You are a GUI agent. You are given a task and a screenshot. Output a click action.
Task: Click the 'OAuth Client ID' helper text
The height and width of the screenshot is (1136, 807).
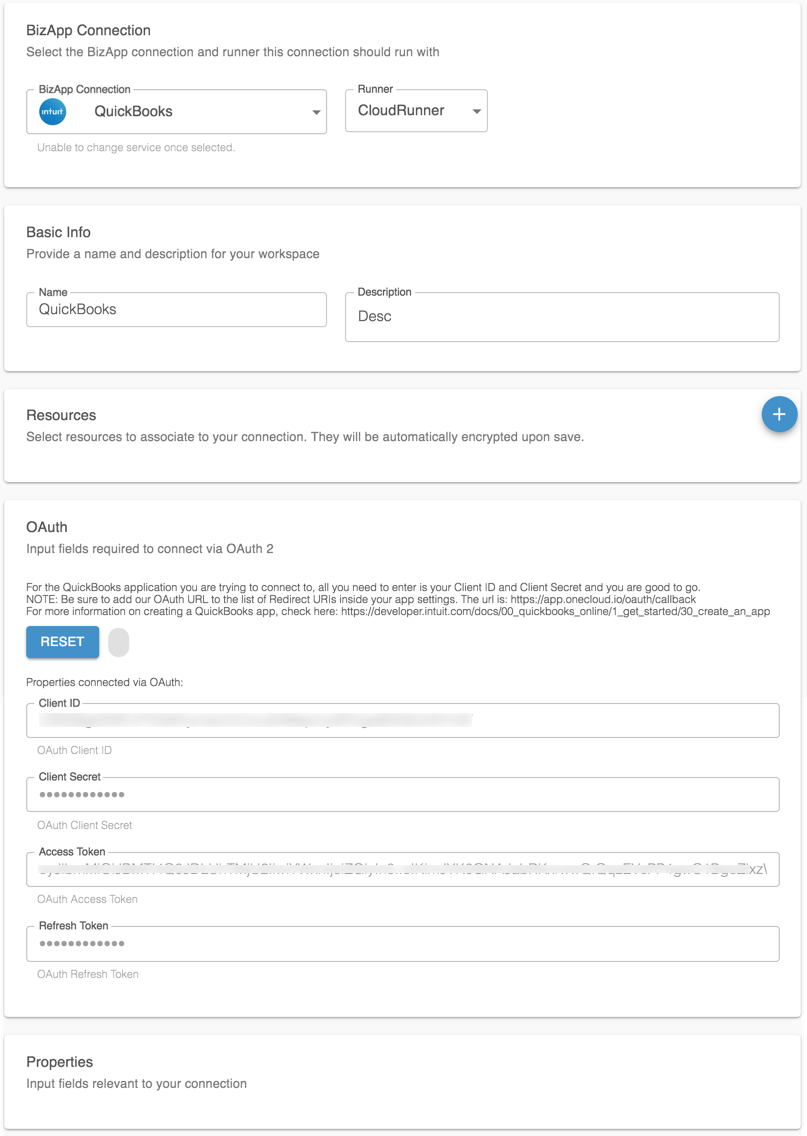click(x=75, y=751)
